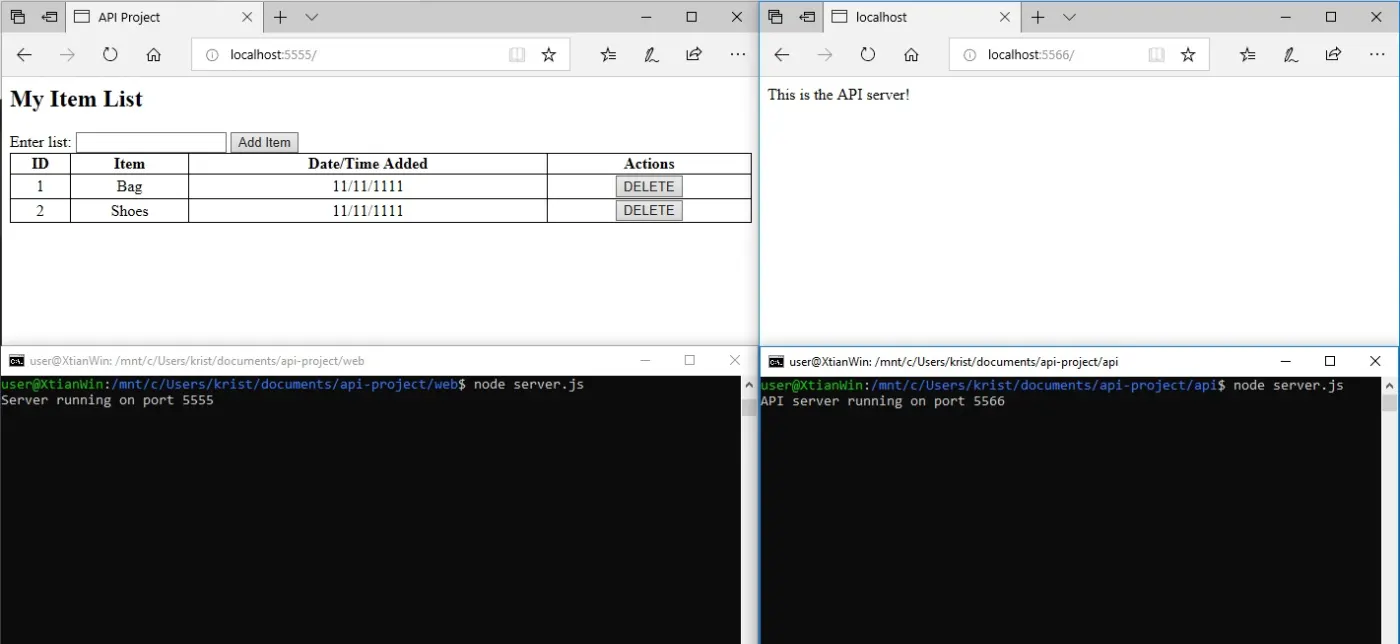Screen dimensions: 1400x644
Task: Delete the Shoes item row
Action: point(649,210)
